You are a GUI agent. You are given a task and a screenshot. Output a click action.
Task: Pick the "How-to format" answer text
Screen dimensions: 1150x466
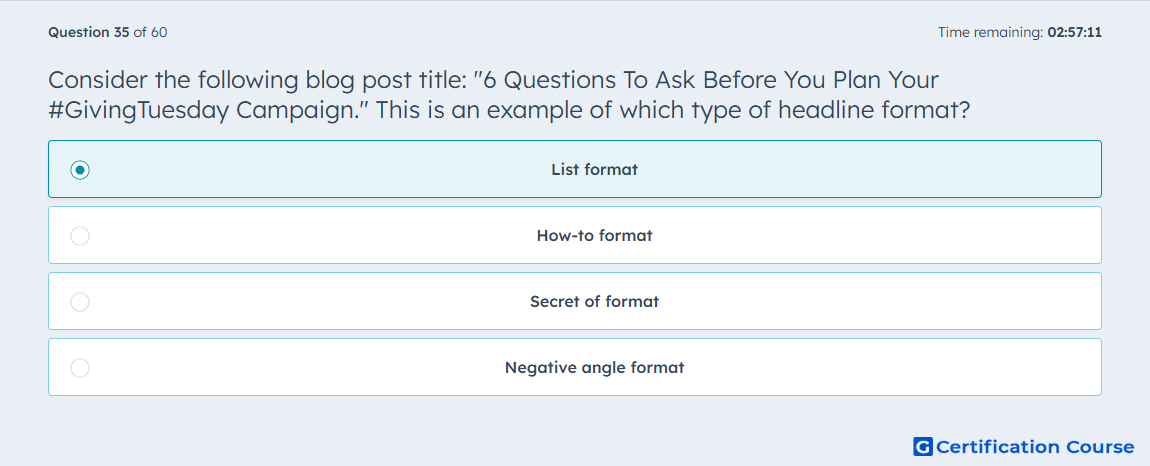(595, 236)
